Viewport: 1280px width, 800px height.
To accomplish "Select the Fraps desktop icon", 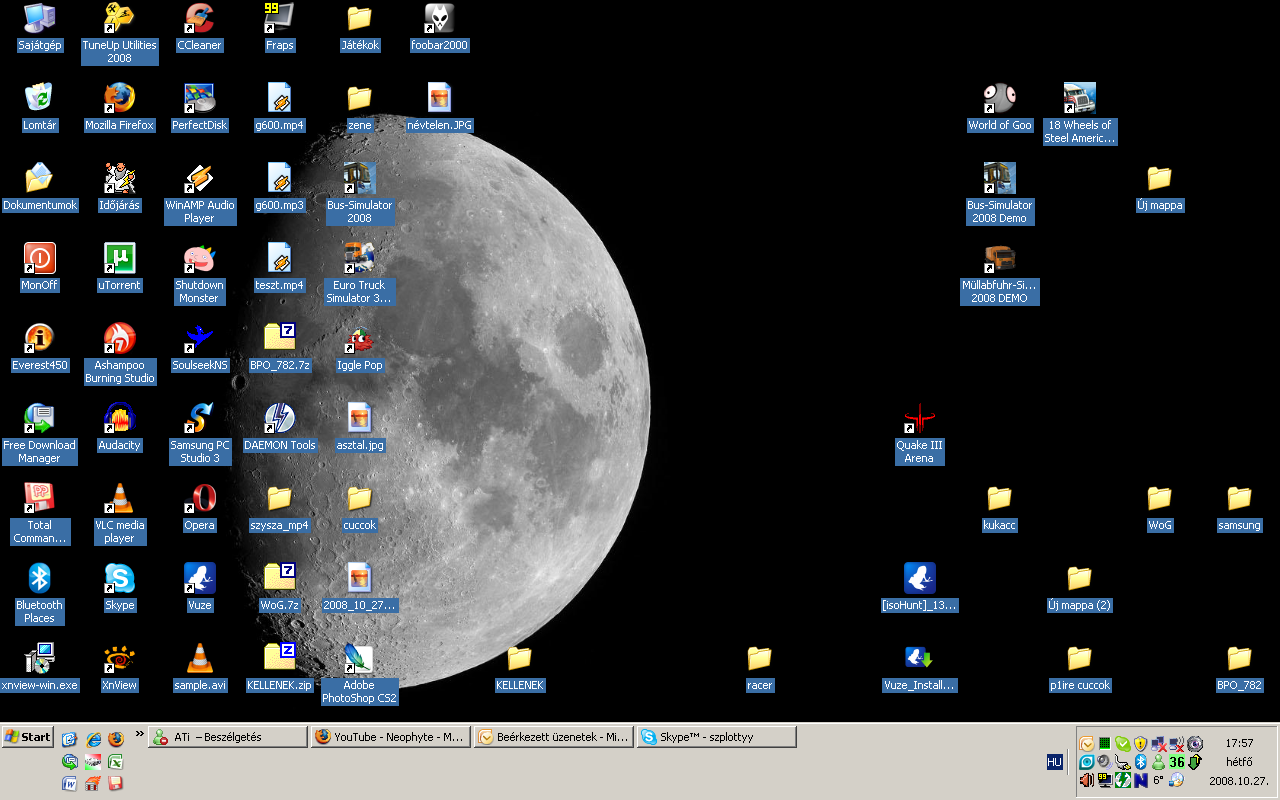I will pos(279,28).
